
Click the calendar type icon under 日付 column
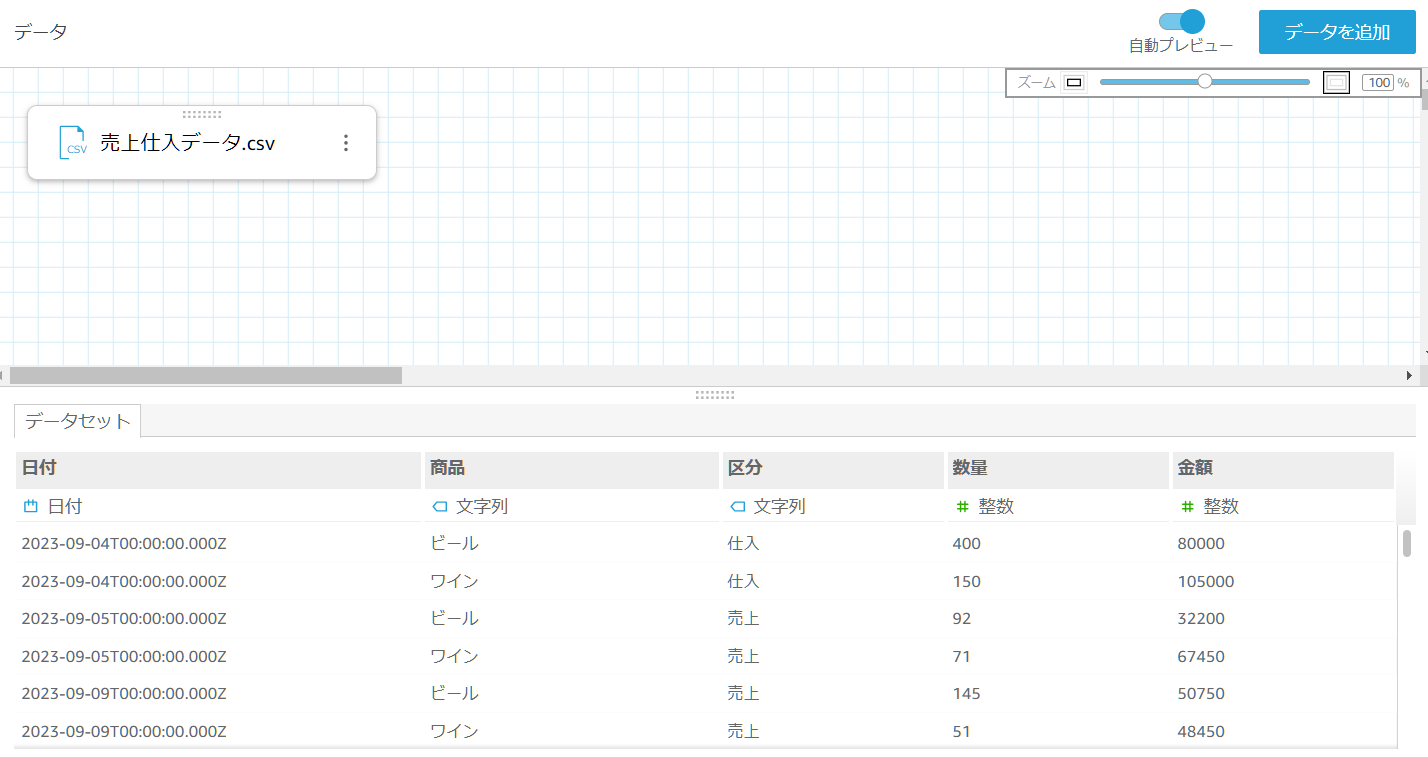30,507
